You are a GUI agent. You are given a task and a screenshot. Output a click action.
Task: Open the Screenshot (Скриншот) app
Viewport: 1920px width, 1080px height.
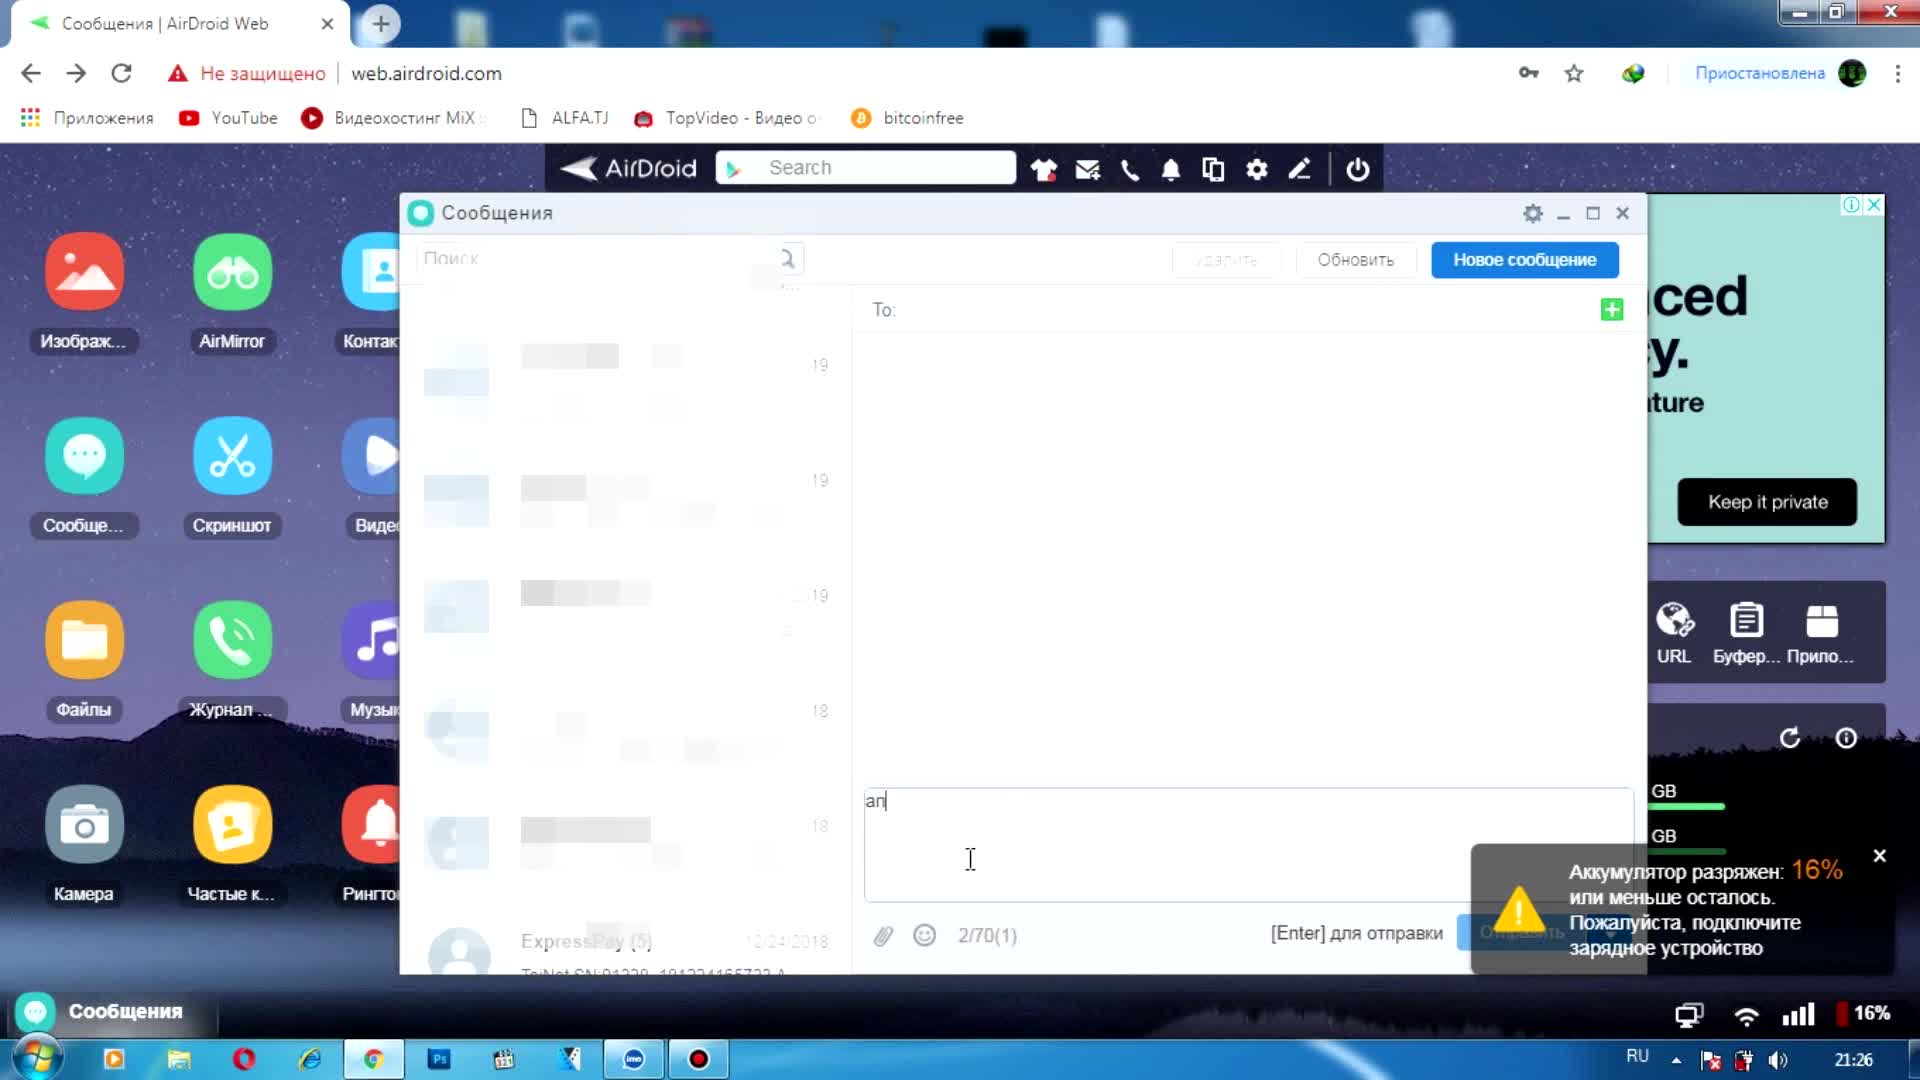232,456
